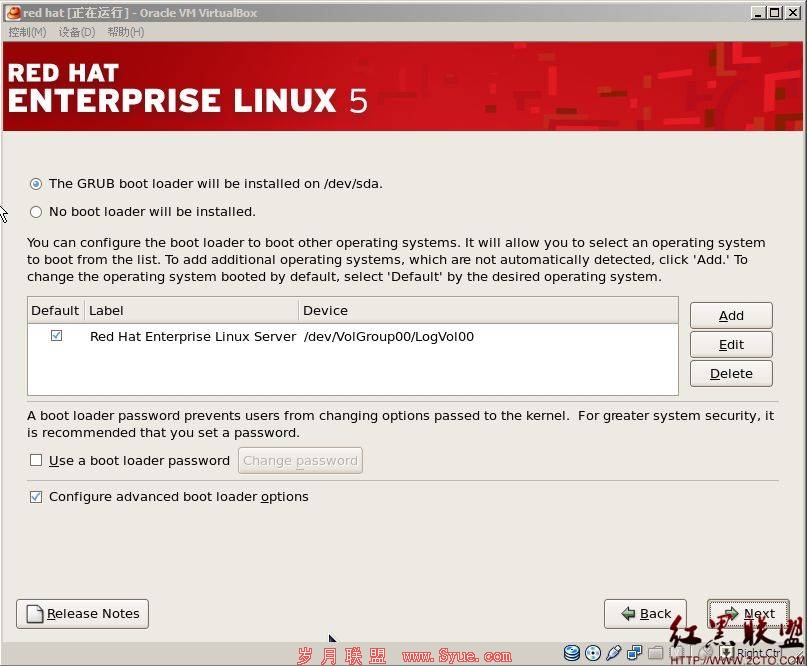Close the VirtualBox window

pos(793,13)
